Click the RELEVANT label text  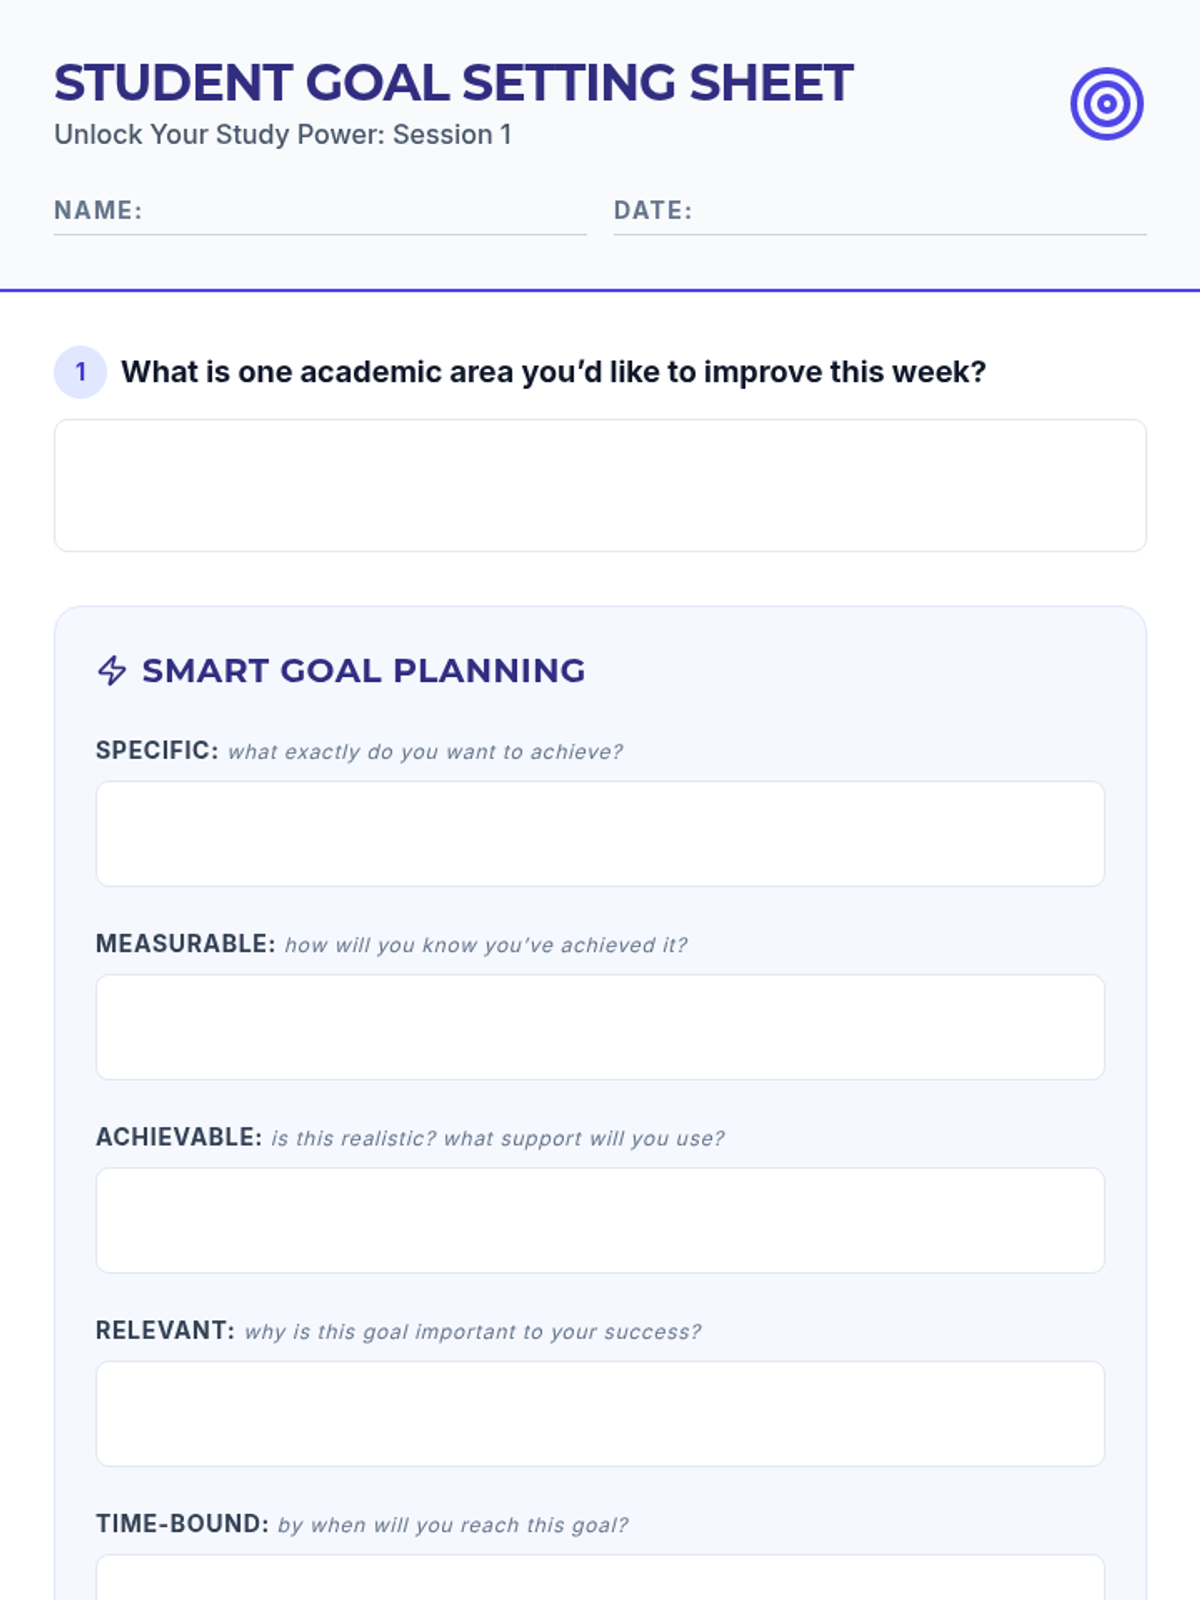165,1331
